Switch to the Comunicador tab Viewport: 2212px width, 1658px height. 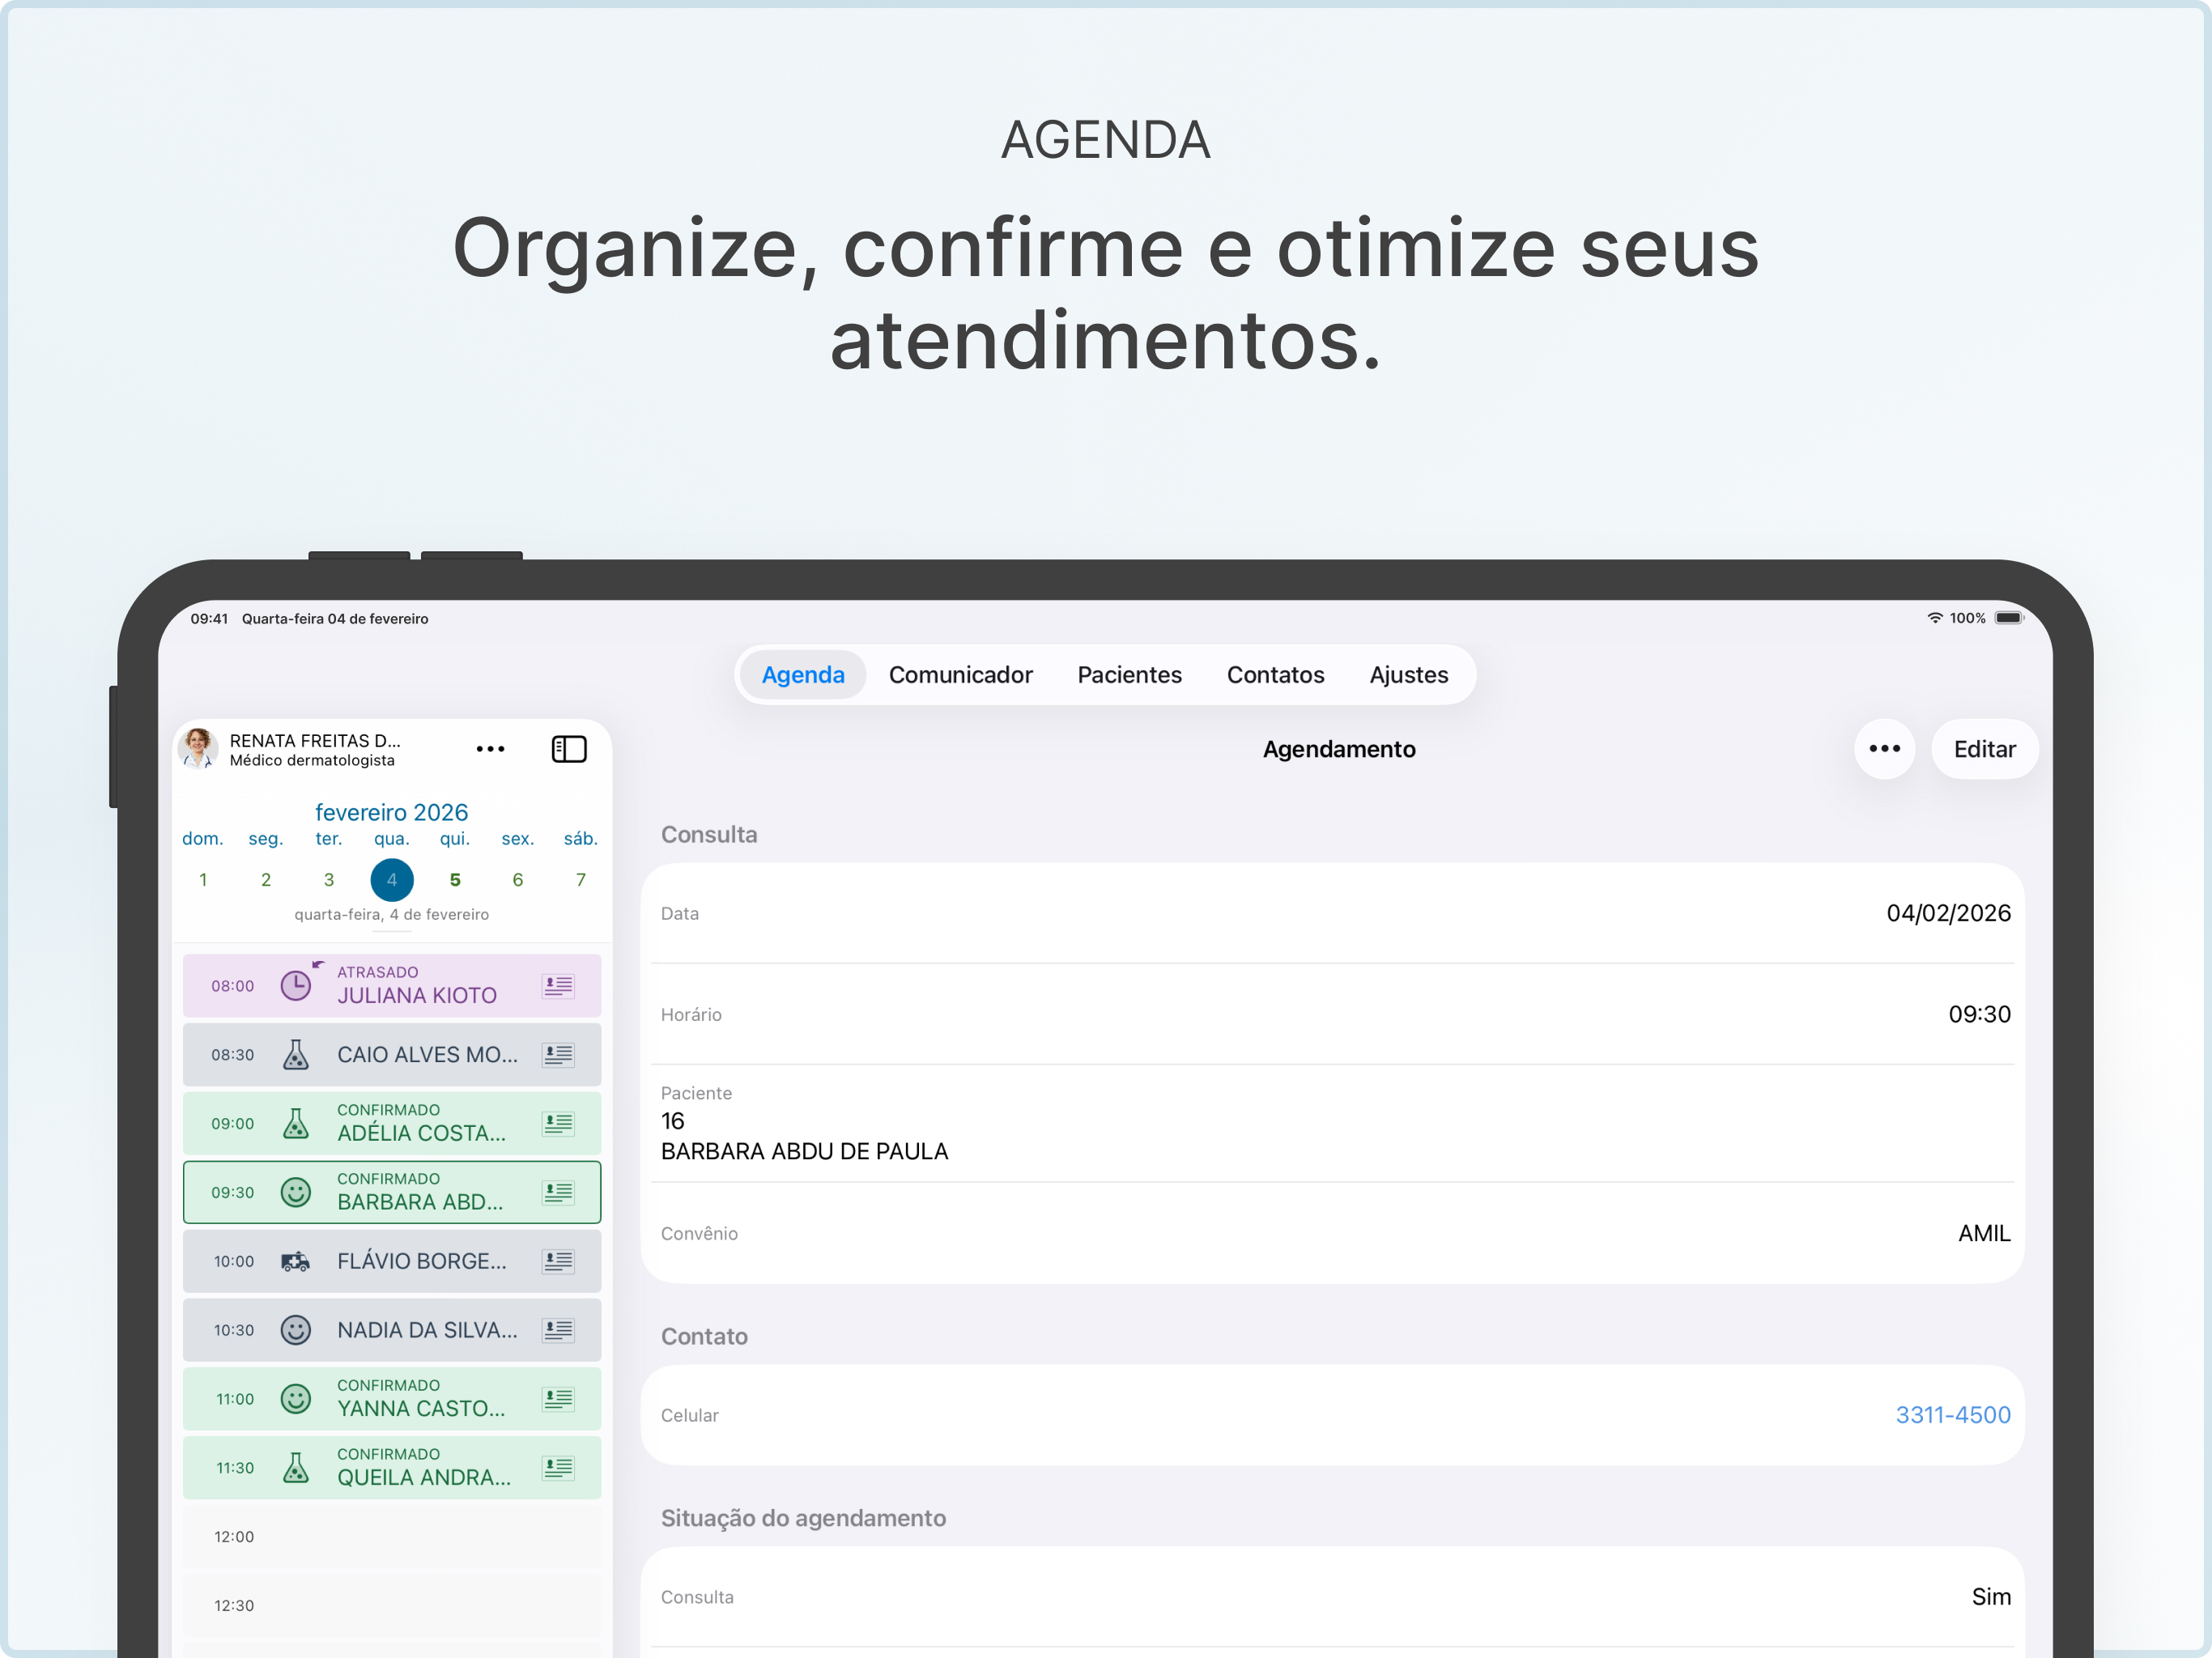pos(960,675)
